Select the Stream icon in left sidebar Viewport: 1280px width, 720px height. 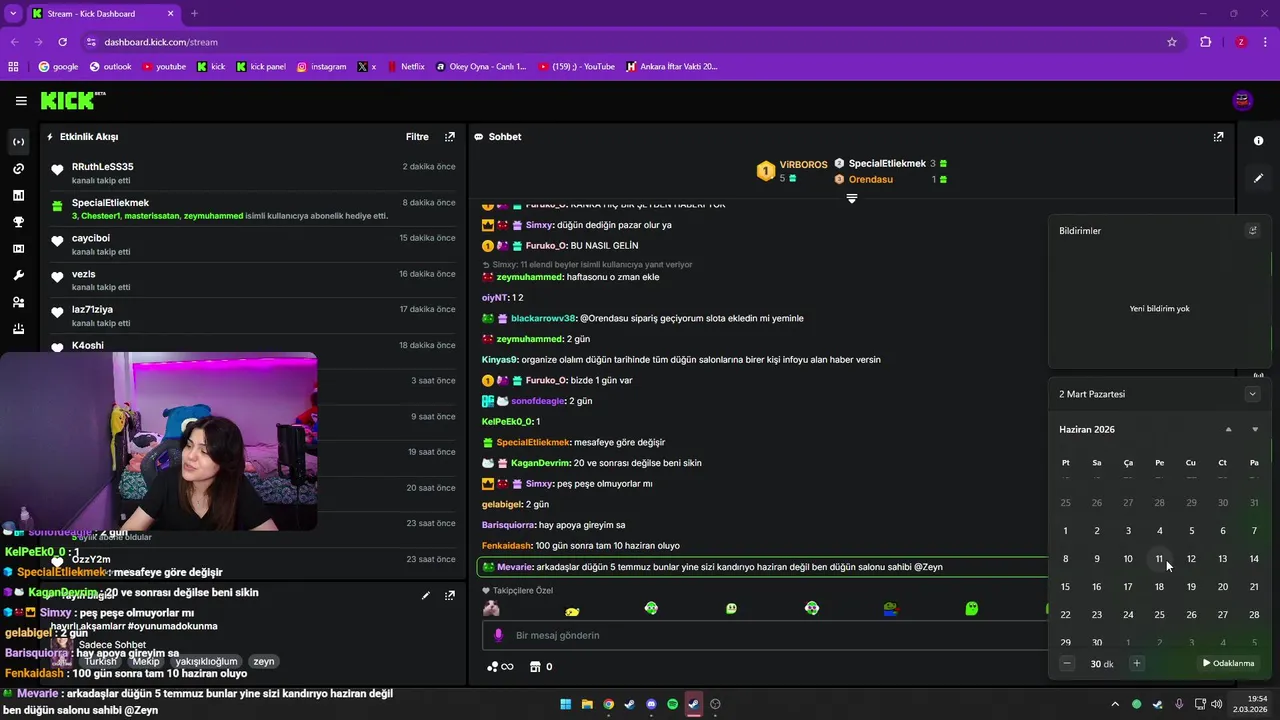point(18,142)
